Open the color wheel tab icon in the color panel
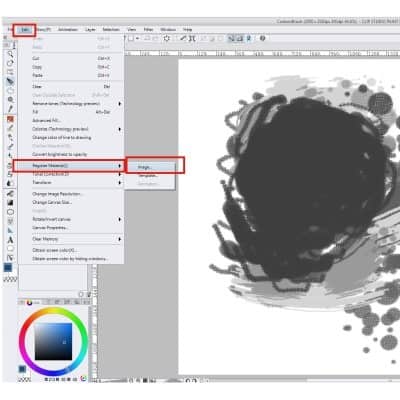The width and height of the screenshot is (400, 400). tap(29, 302)
